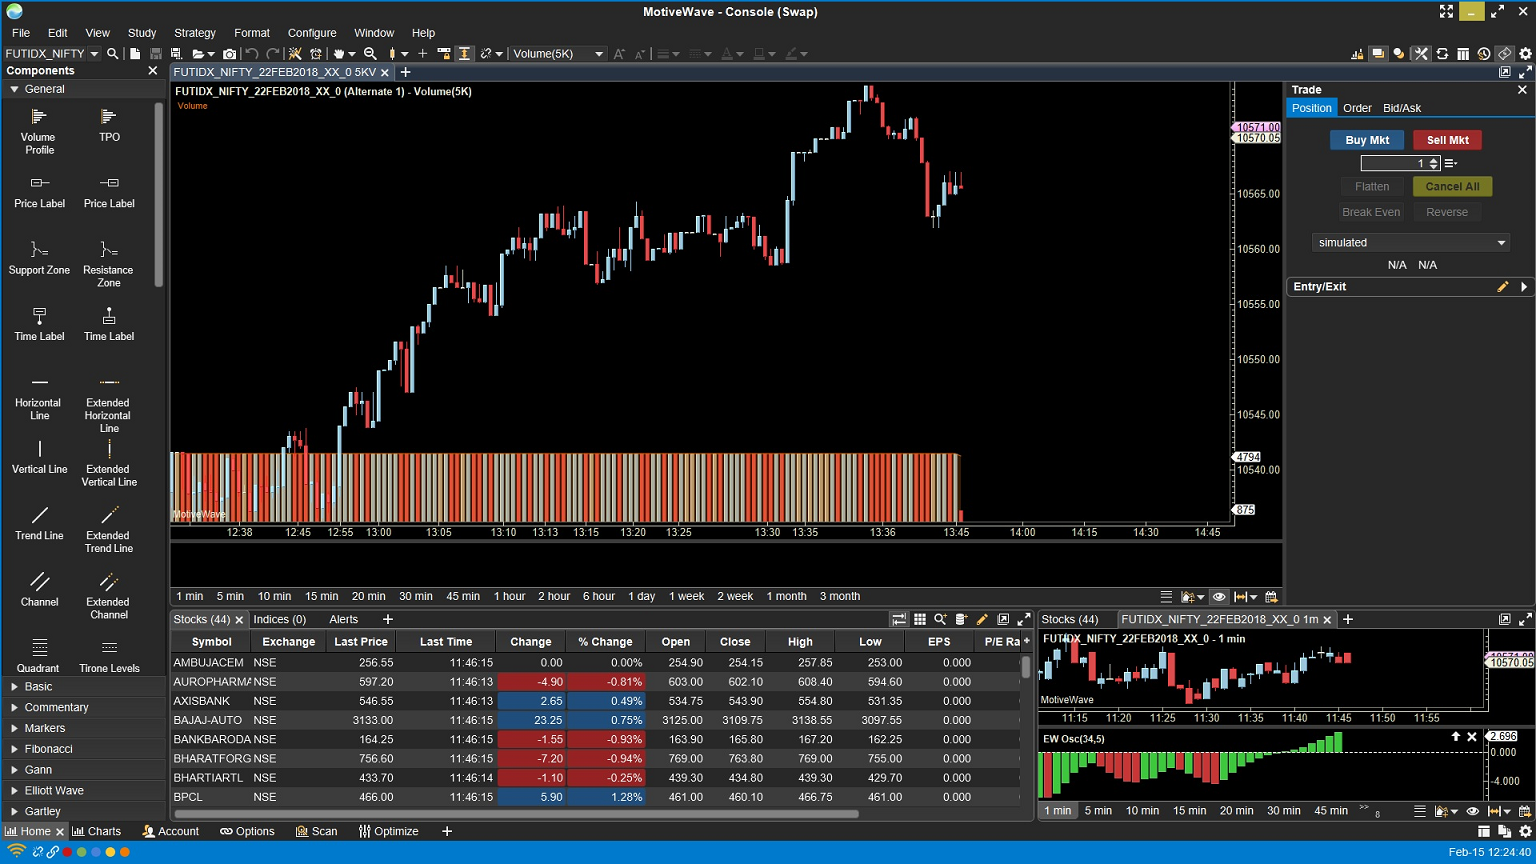Click the crosshair plus toolbar icon
The height and width of the screenshot is (864, 1536).
pyautogui.click(x=422, y=54)
